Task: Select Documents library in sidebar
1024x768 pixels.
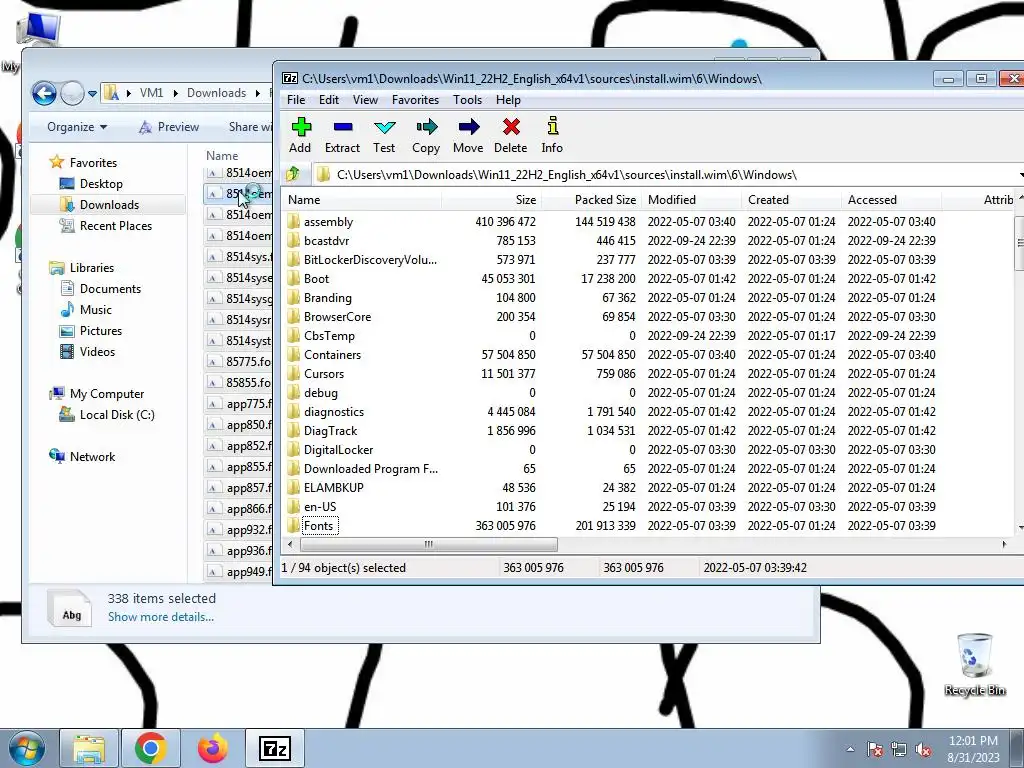Action: point(110,289)
